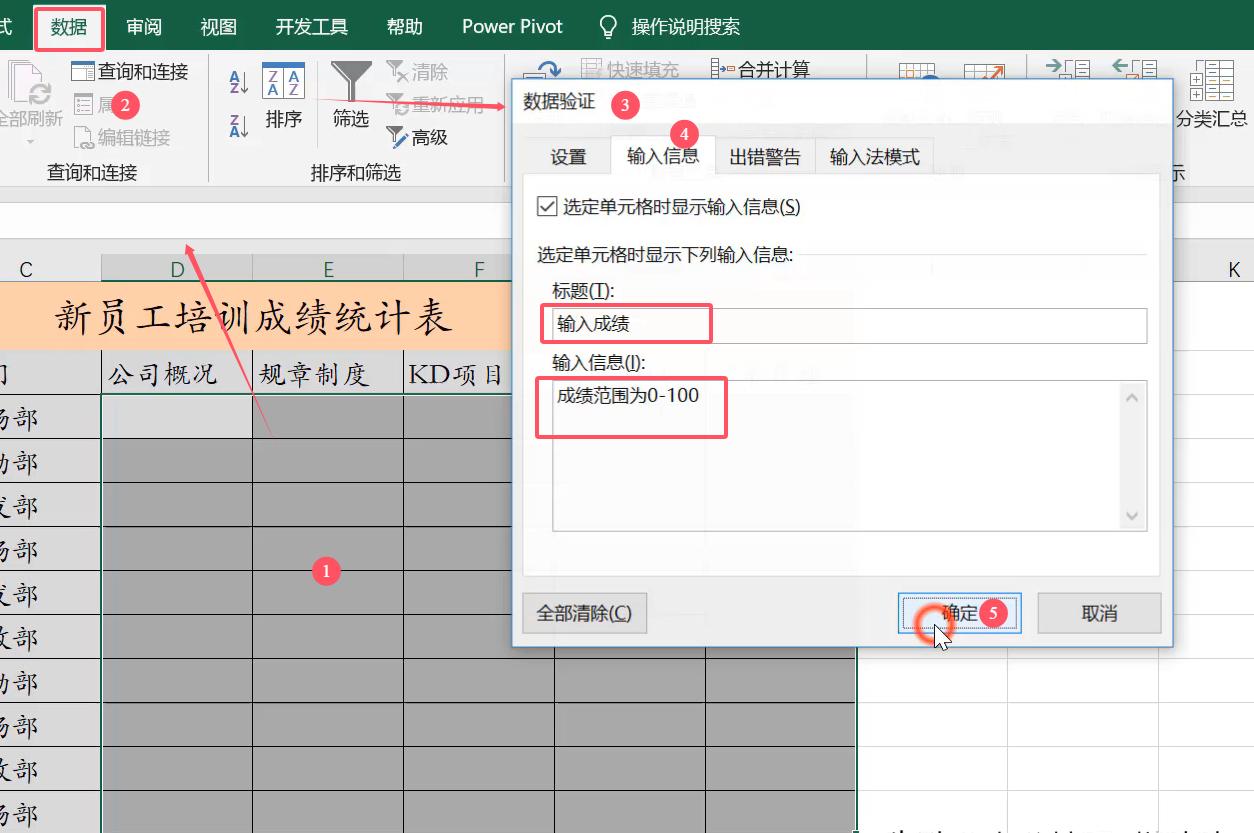This screenshot has height=833, width=1254.
Task: Click the 取消 button
Action: [x=1099, y=613]
